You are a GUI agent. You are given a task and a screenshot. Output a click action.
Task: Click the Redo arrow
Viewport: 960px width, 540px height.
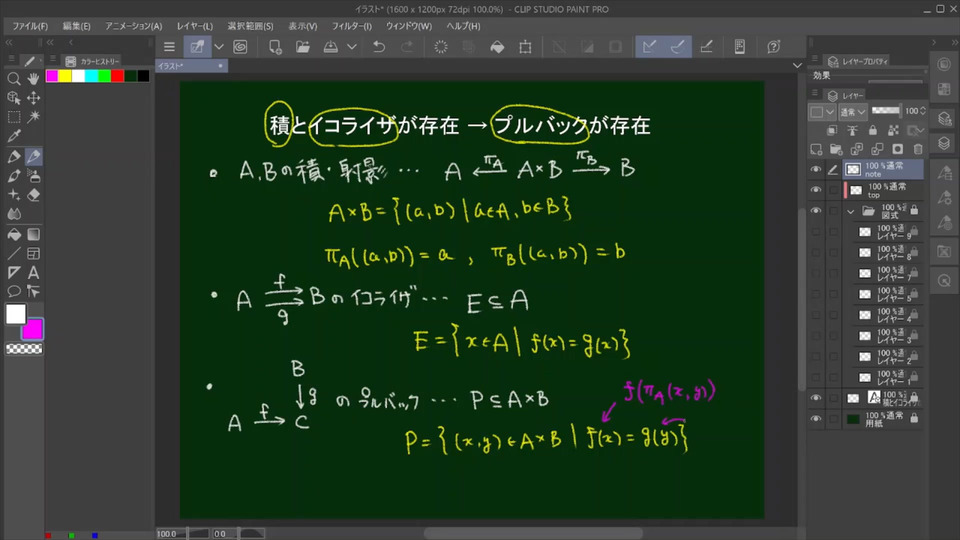tap(407, 47)
